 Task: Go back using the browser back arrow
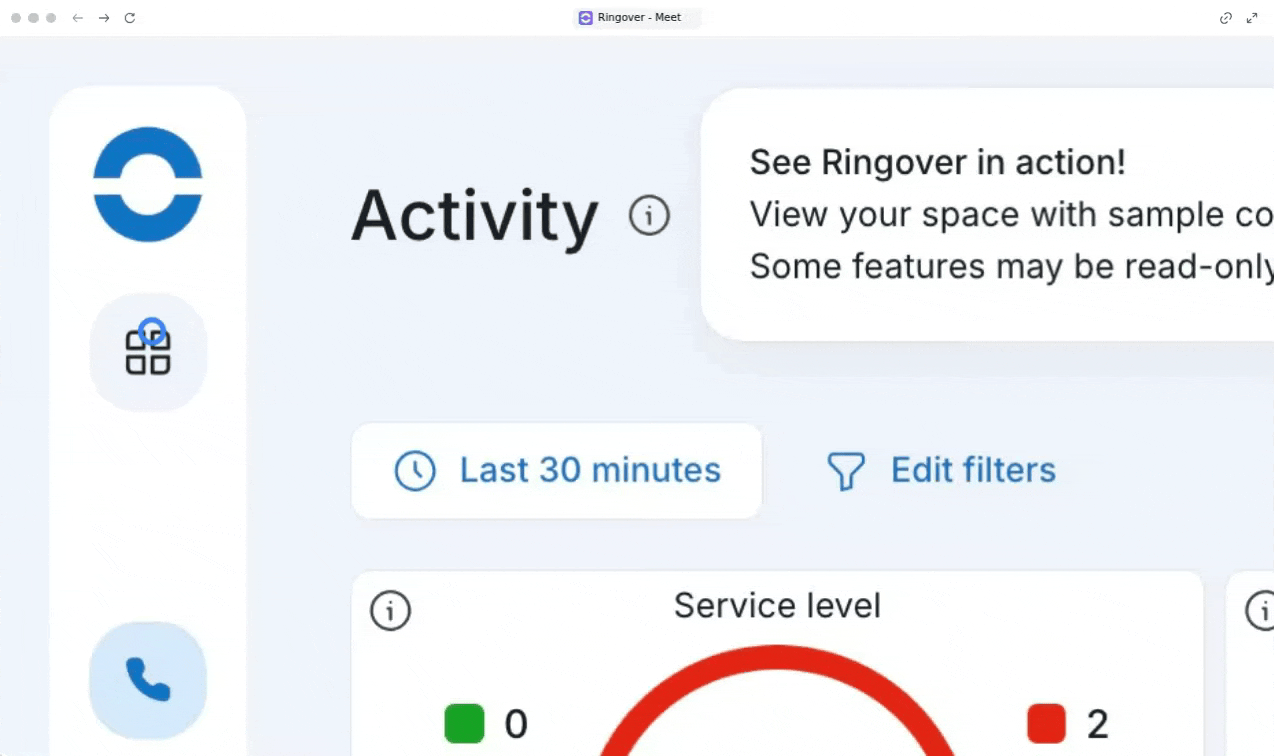click(78, 18)
